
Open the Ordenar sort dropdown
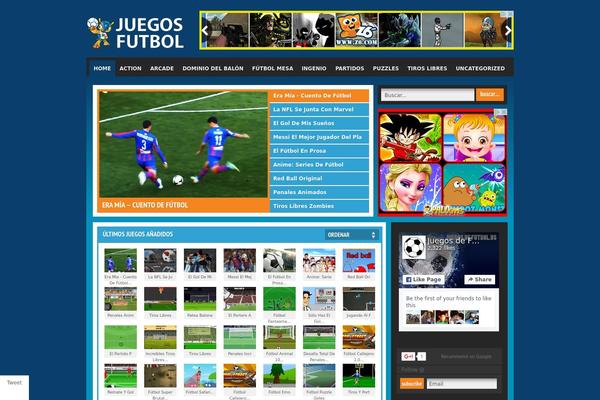pos(351,235)
